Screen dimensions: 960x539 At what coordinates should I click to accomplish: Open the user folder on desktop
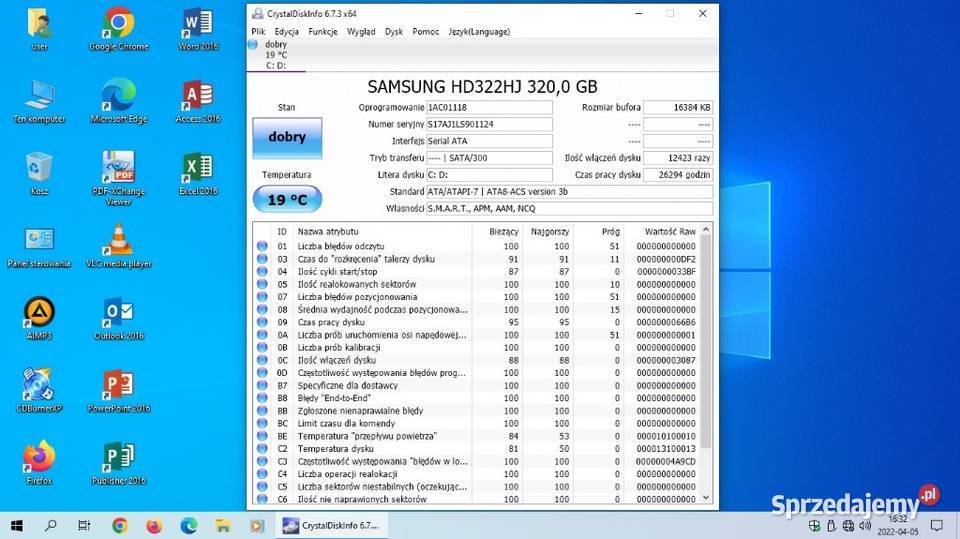tap(39, 28)
